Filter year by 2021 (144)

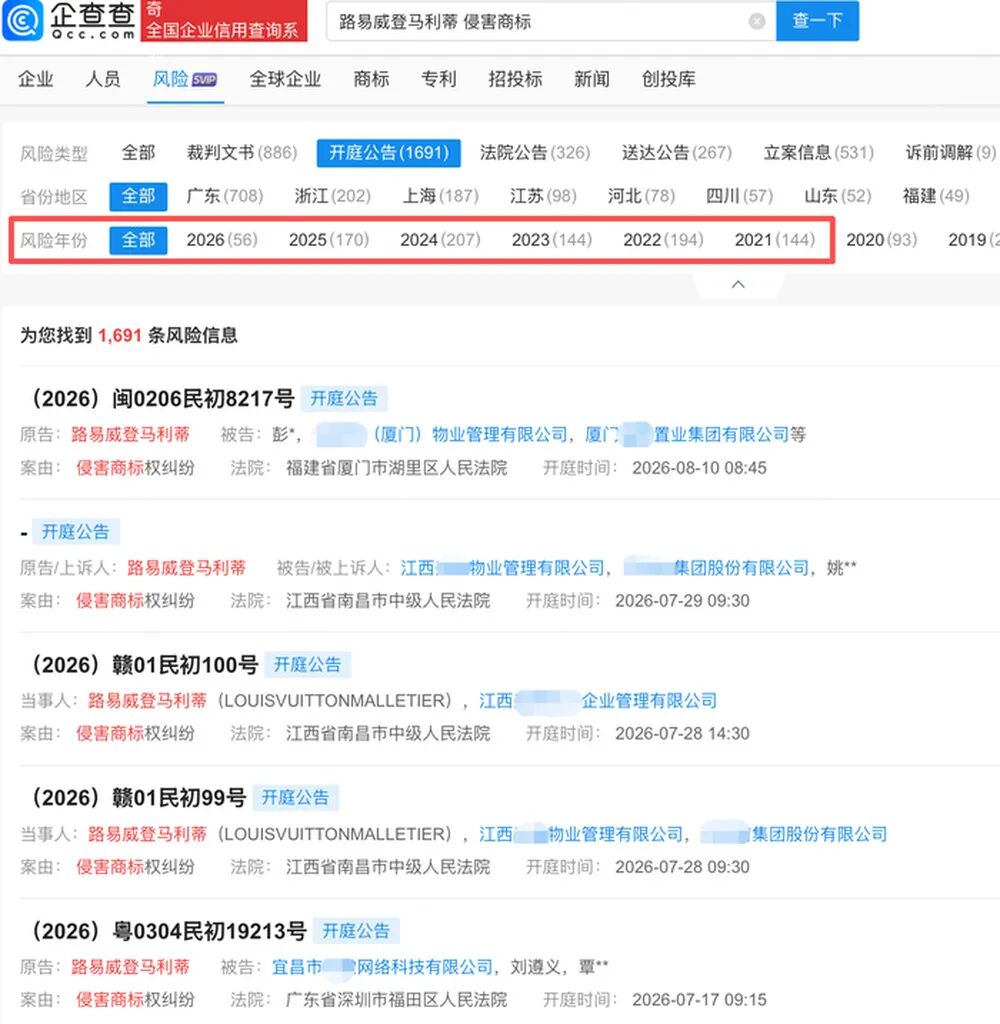tap(775, 240)
